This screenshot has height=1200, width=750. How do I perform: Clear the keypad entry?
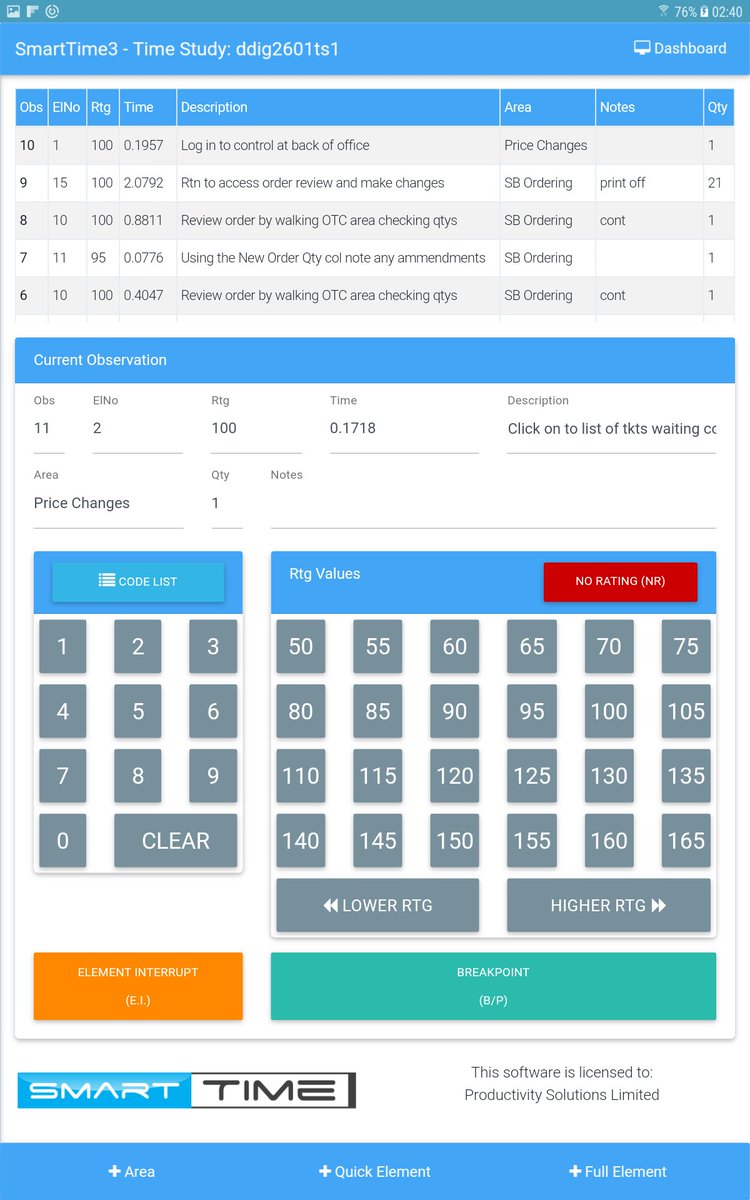click(x=176, y=841)
